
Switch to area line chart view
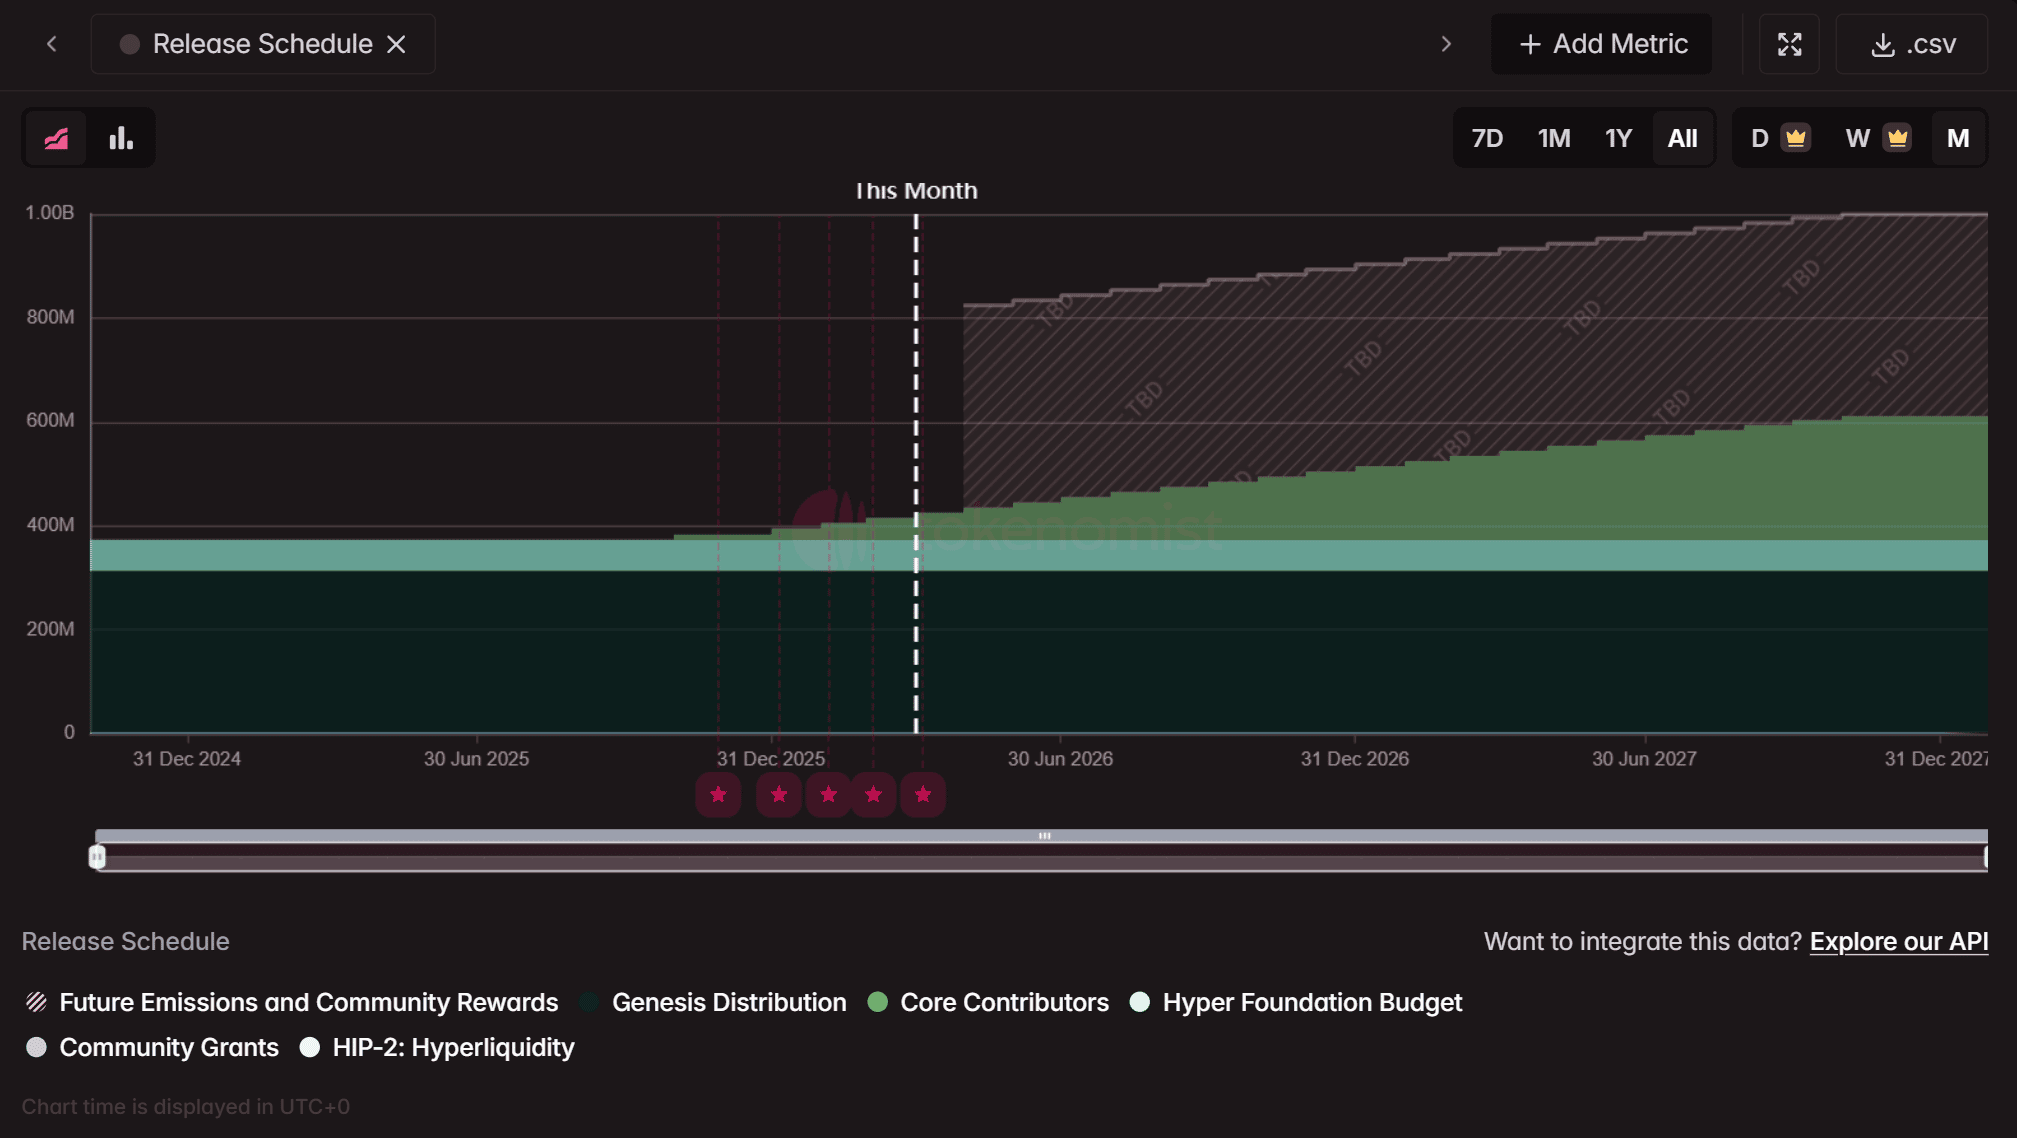coord(56,138)
